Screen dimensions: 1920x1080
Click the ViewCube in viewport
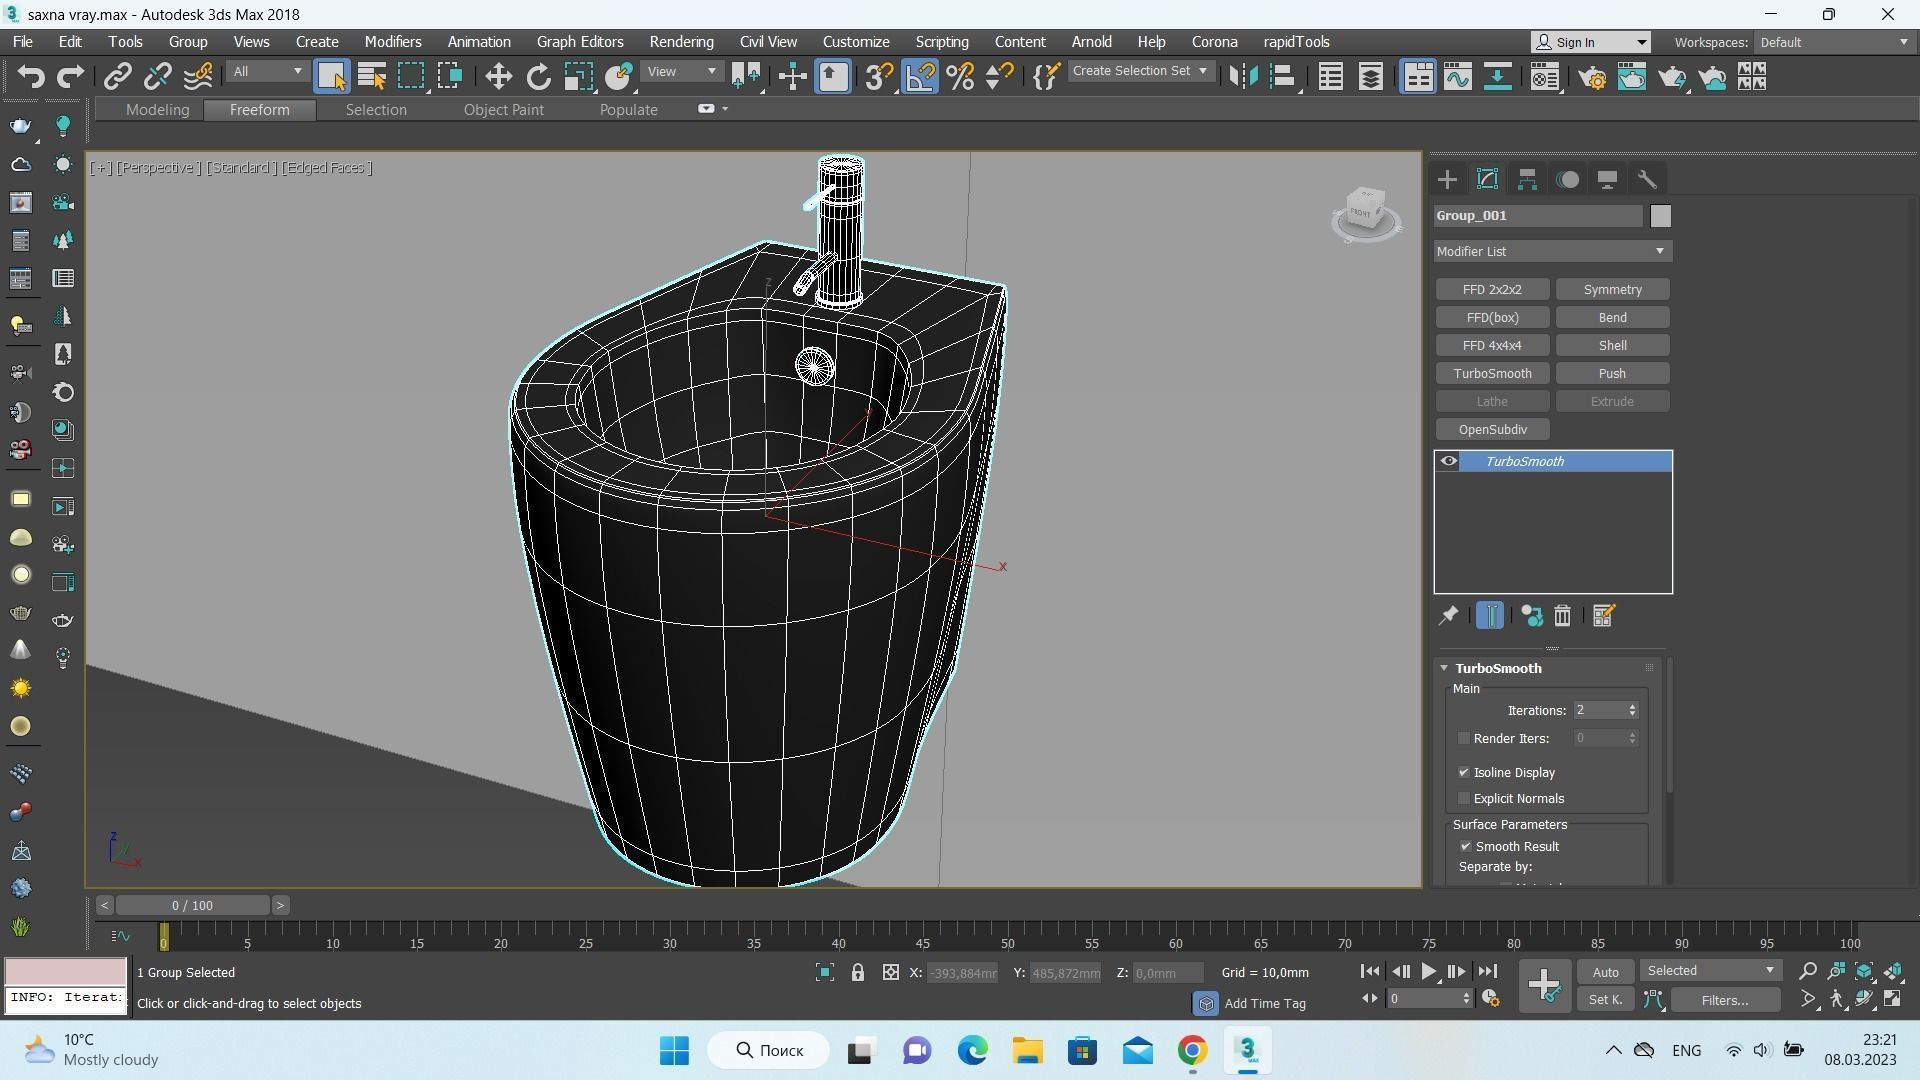(1365, 213)
